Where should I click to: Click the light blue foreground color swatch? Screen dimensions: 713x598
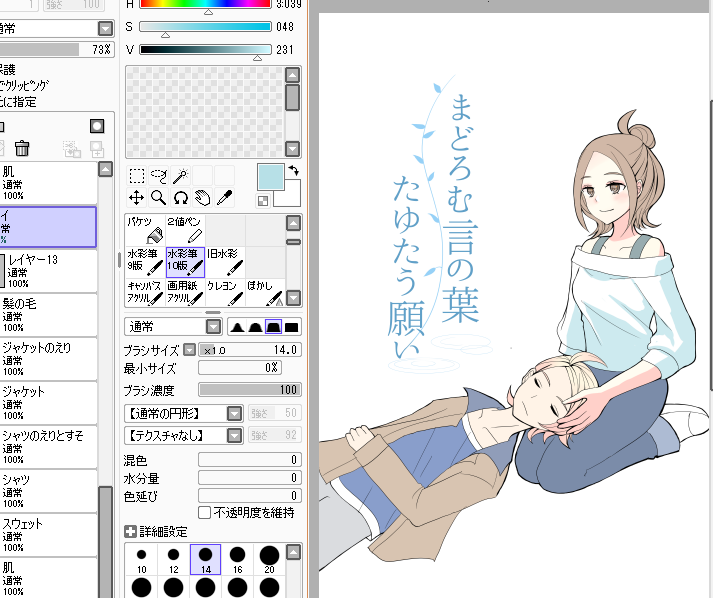pyautogui.click(x=270, y=176)
